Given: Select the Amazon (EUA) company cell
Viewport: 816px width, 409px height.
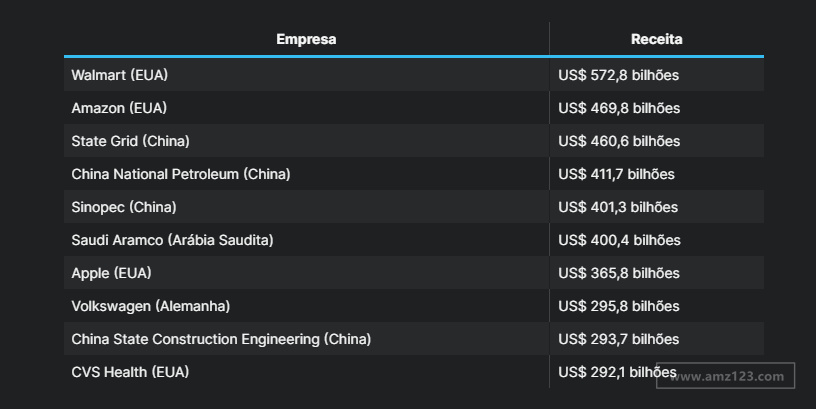Looking at the screenshot, I should point(119,108).
